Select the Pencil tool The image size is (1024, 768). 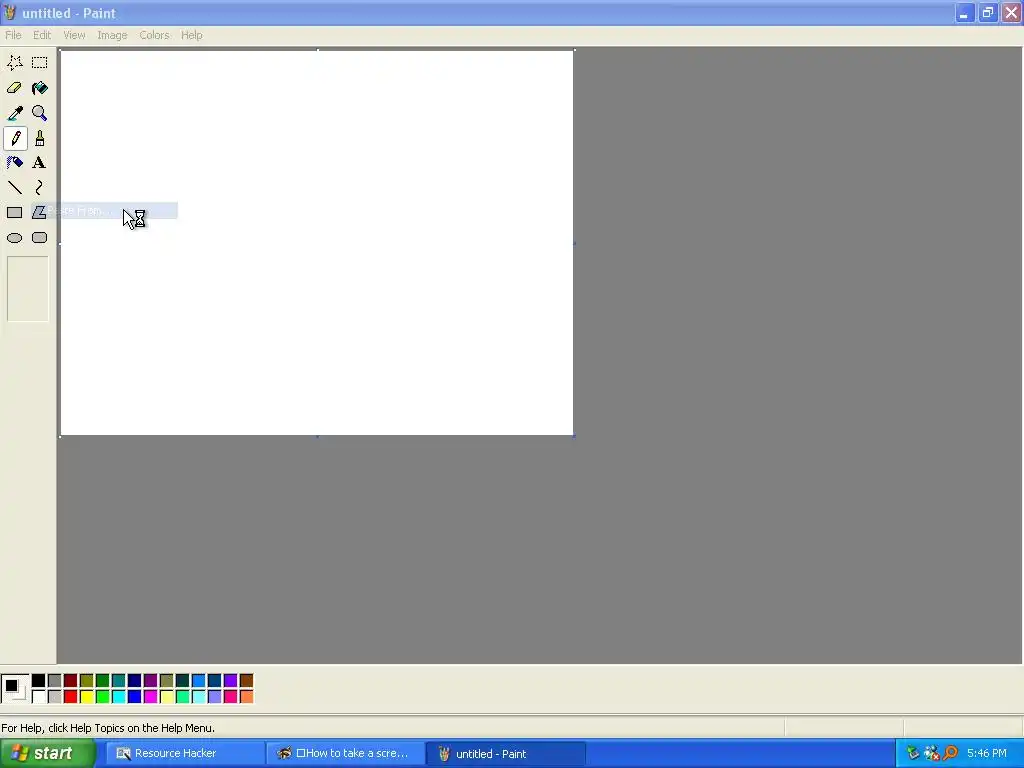pos(14,138)
